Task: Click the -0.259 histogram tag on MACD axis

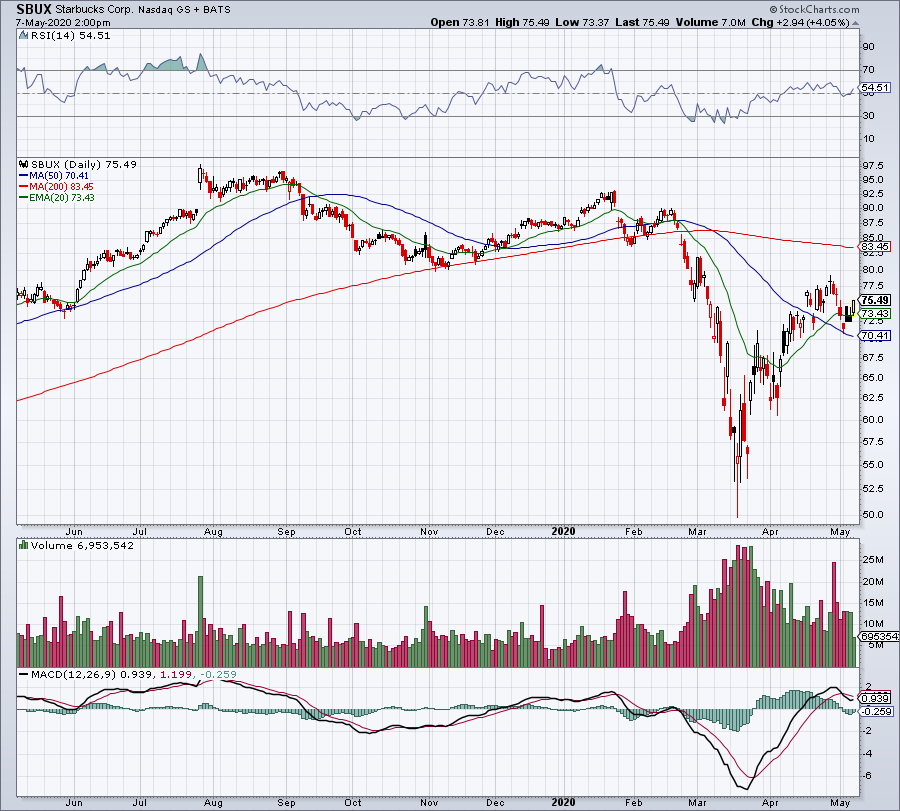Action: [876, 712]
